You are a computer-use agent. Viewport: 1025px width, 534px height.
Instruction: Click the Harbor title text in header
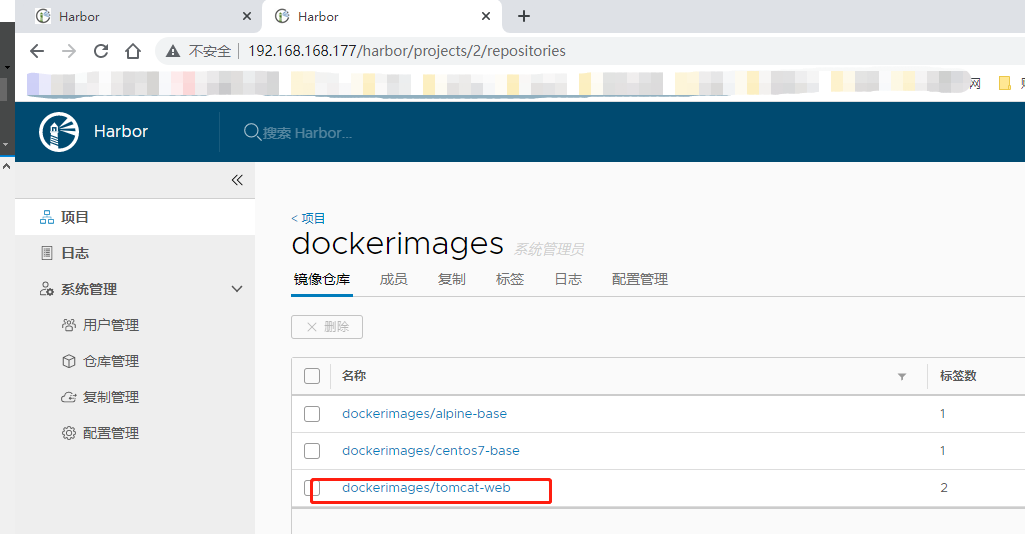click(x=121, y=131)
